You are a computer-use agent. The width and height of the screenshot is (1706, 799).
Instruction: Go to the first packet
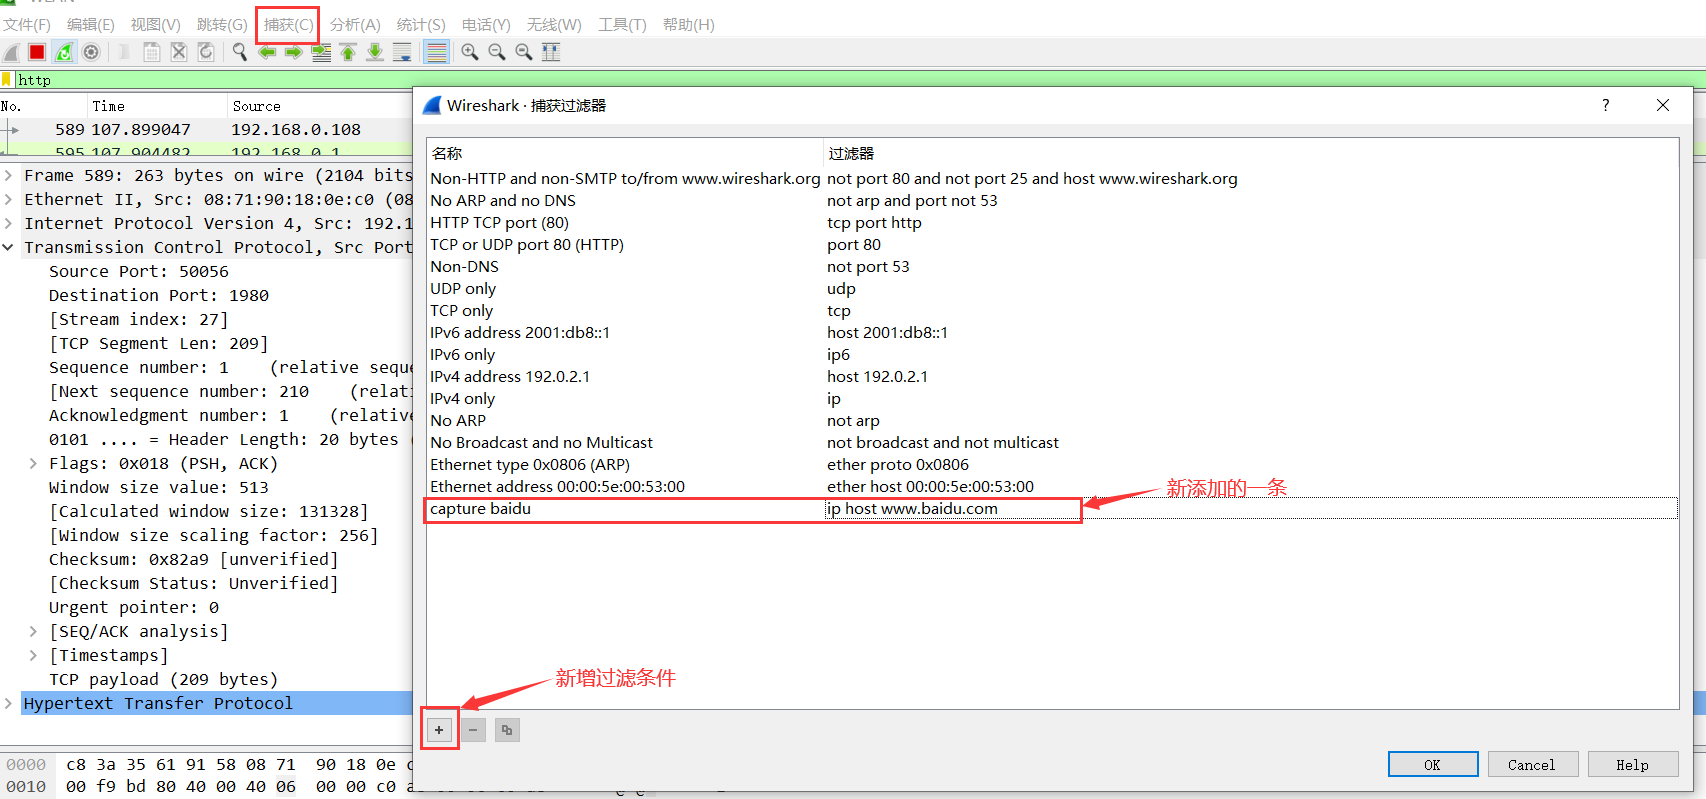[348, 52]
